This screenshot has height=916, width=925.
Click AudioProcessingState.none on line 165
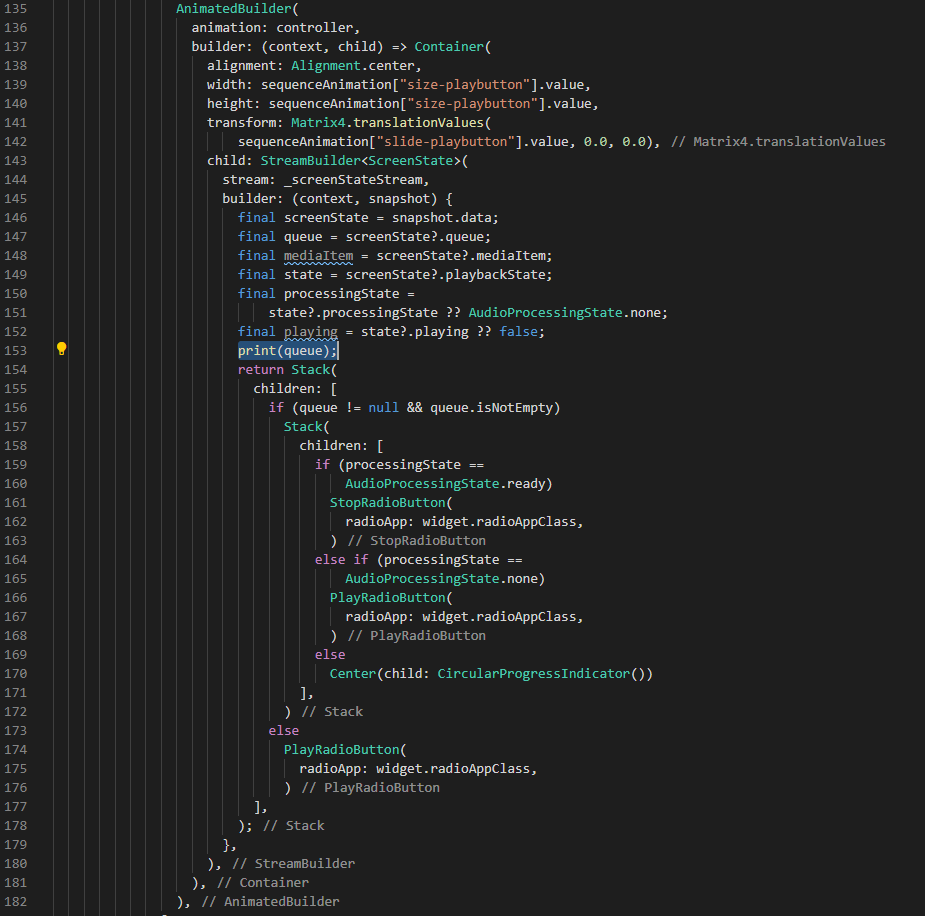pyautogui.click(x=441, y=579)
